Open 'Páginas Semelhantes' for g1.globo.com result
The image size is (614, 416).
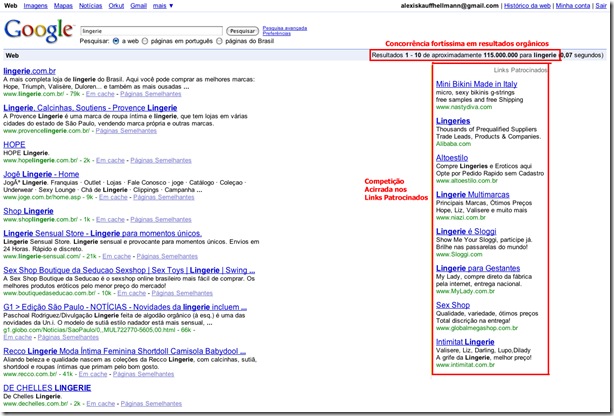click(x=68, y=337)
